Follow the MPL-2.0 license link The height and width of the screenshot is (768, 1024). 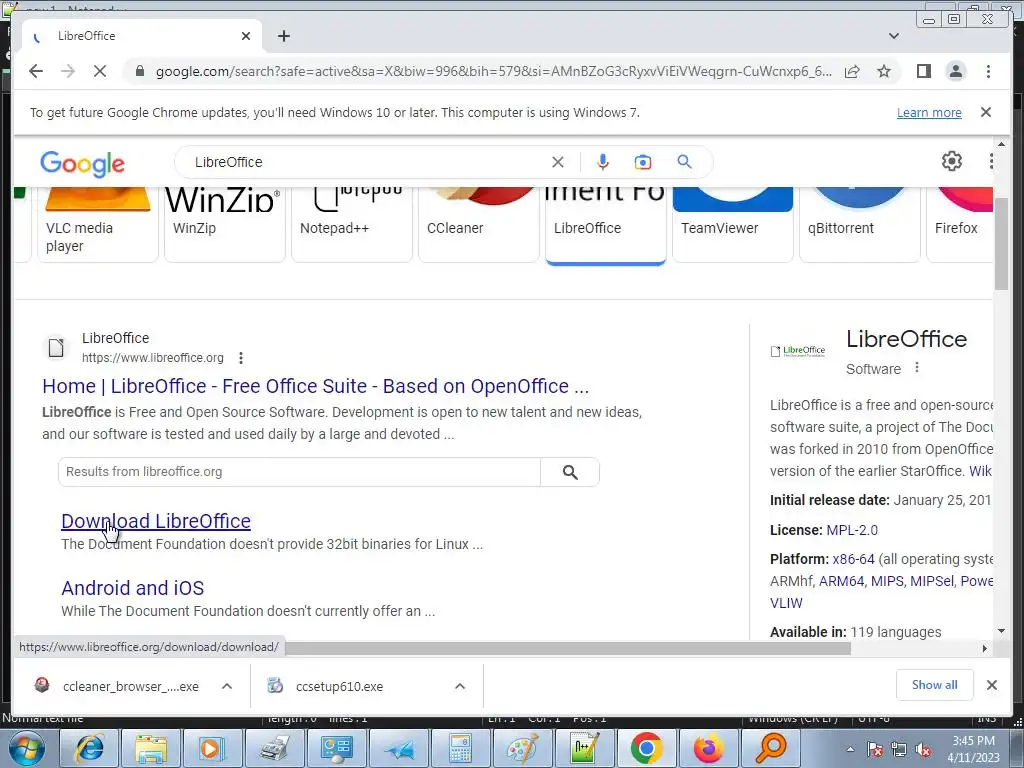click(852, 530)
